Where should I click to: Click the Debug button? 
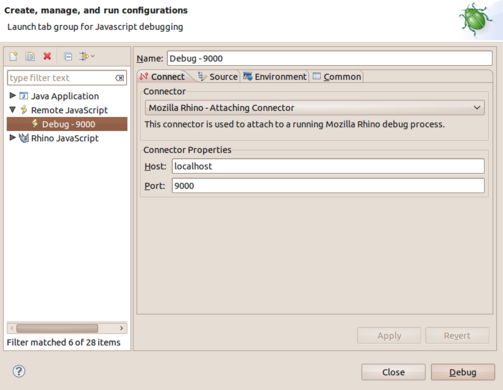[x=463, y=372]
